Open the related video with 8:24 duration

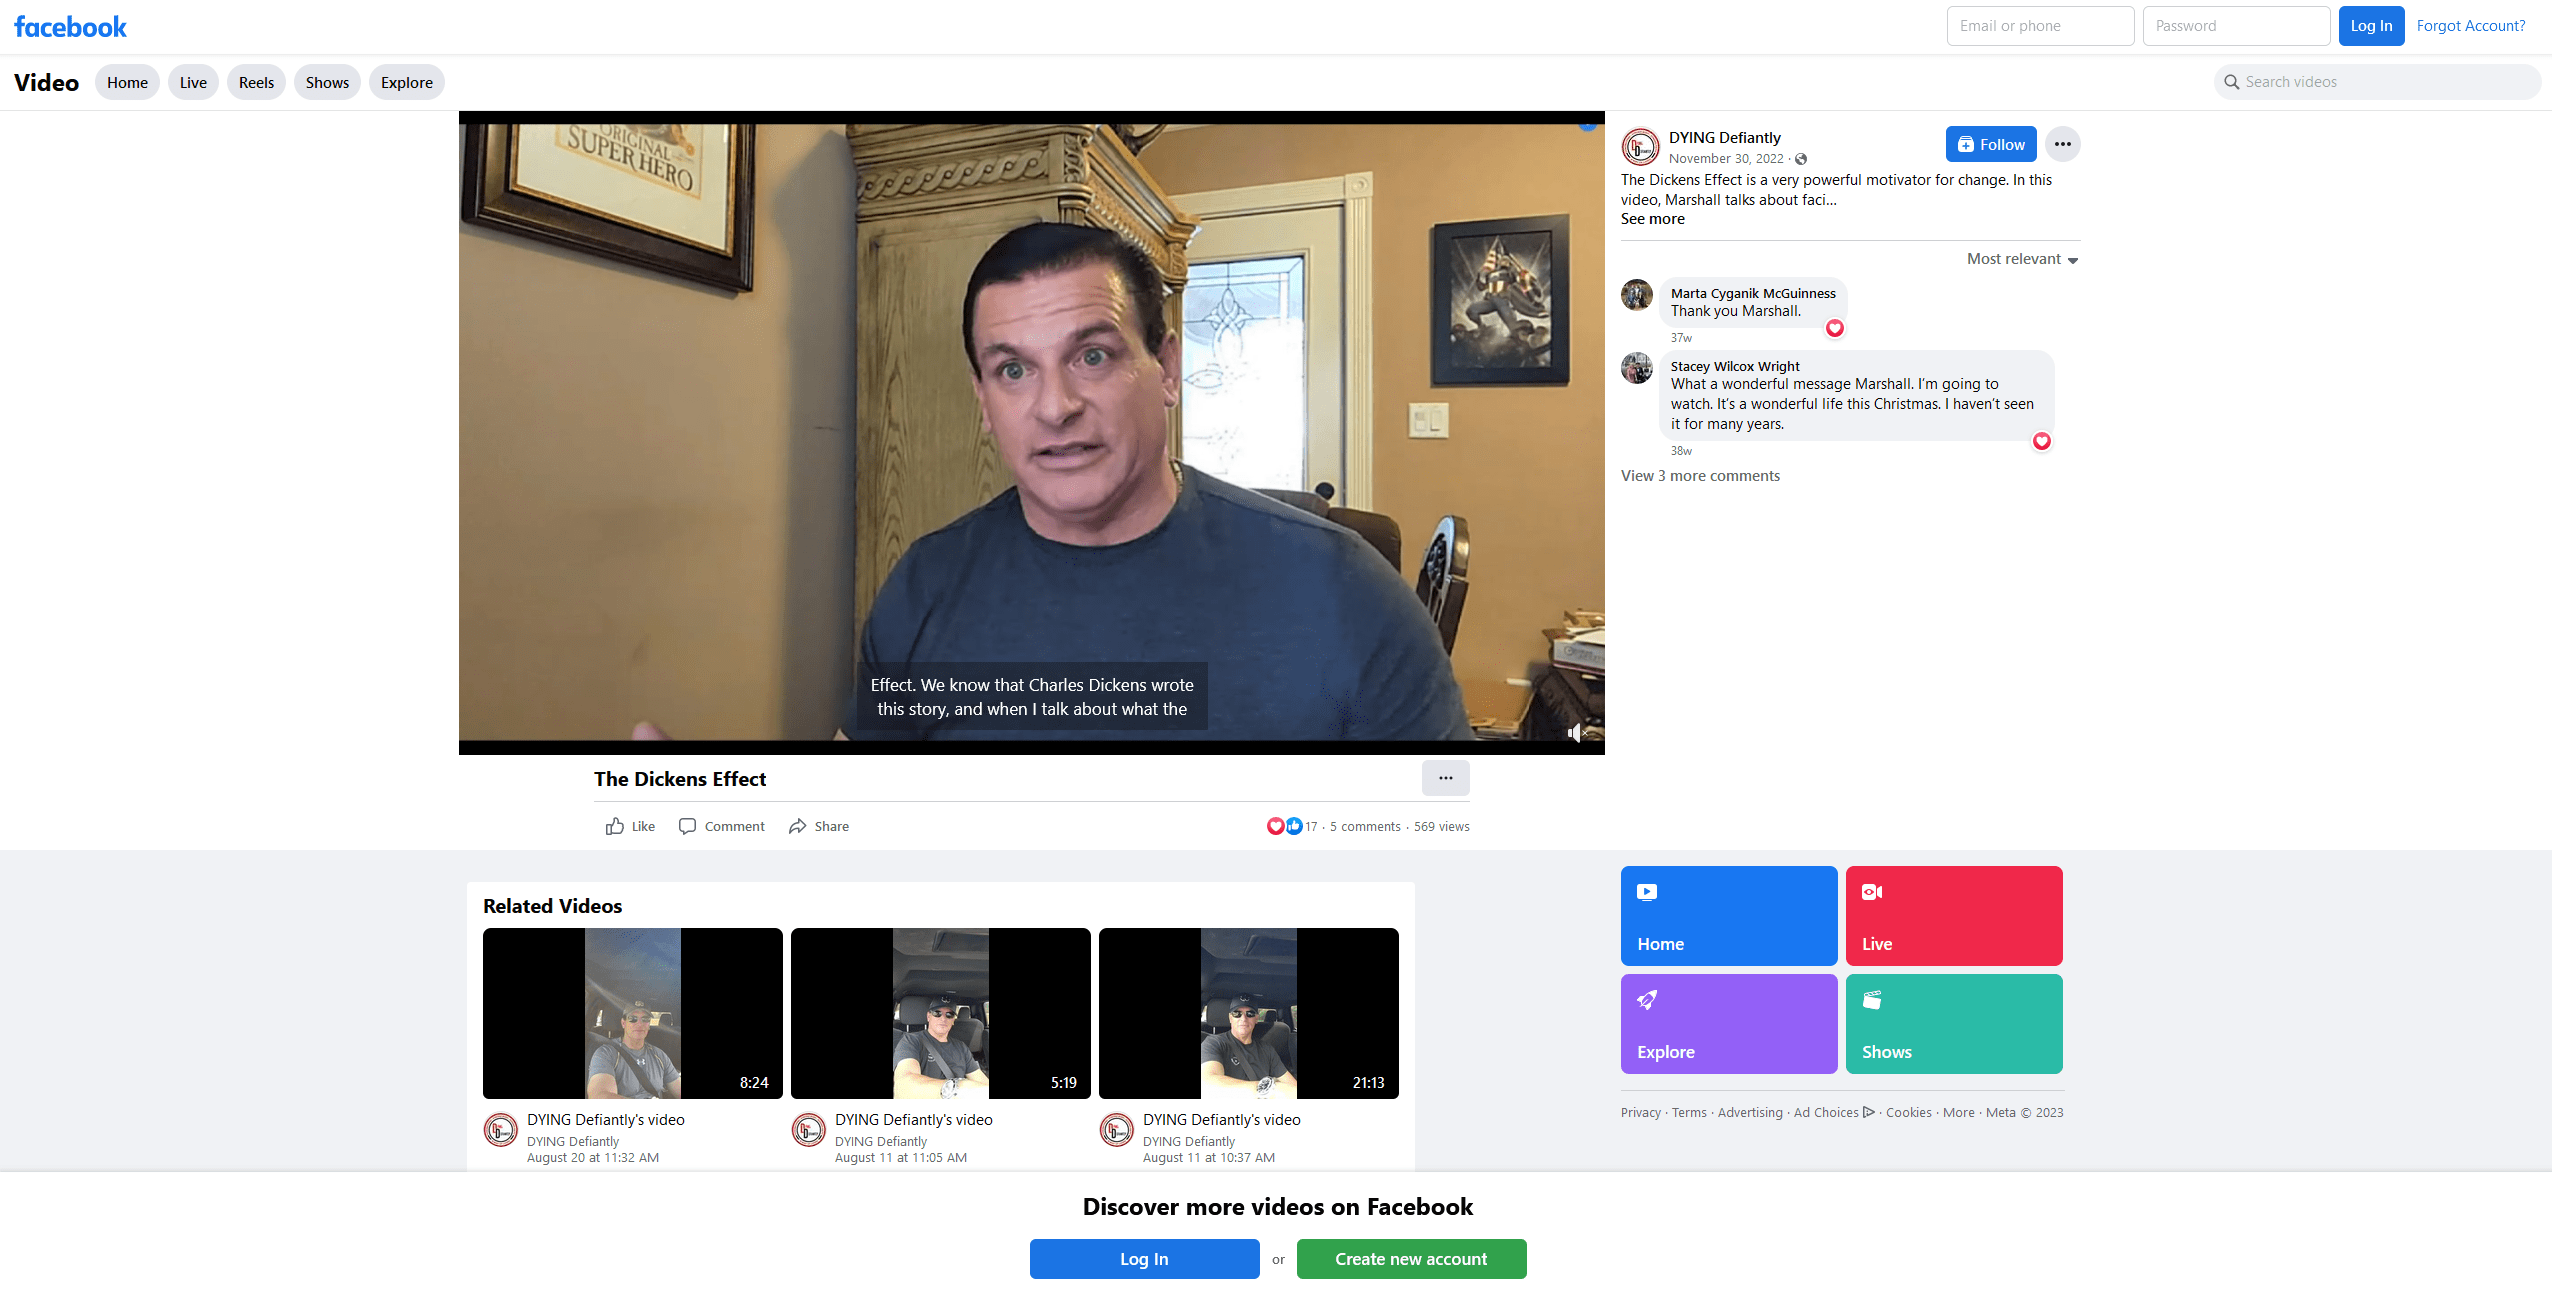[632, 1013]
